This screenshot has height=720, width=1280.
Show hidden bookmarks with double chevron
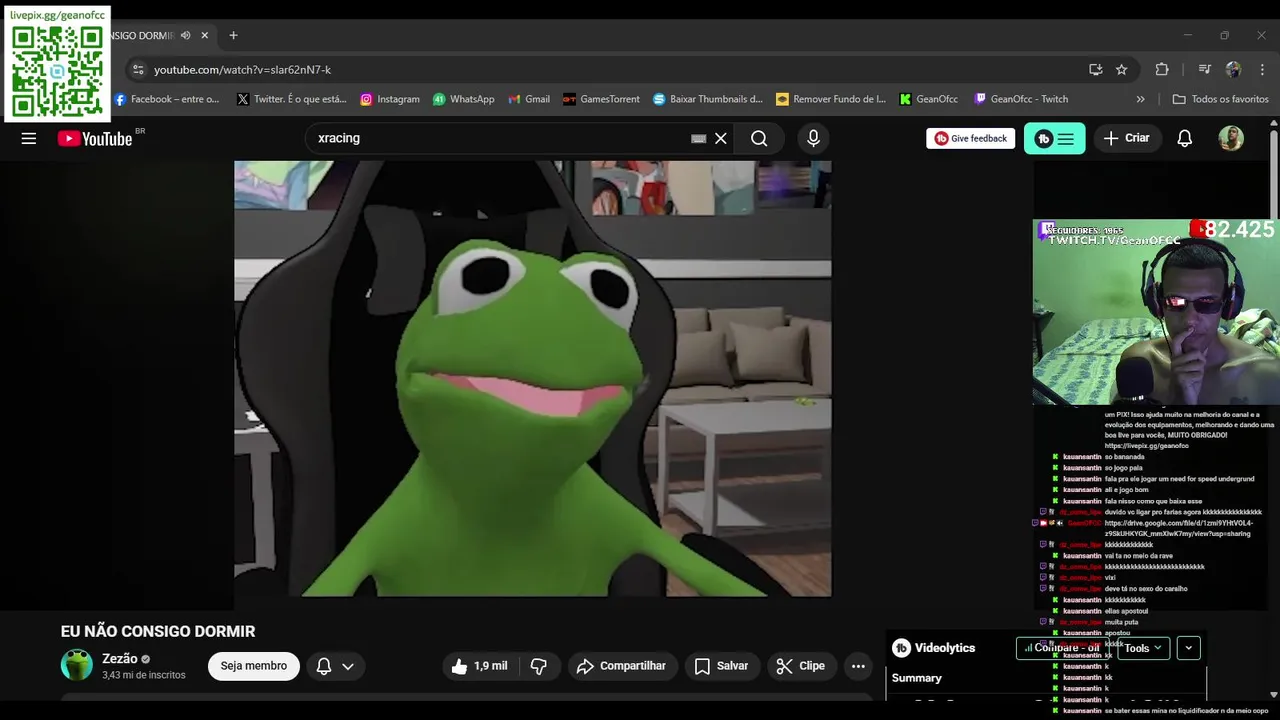(x=1140, y=99)
